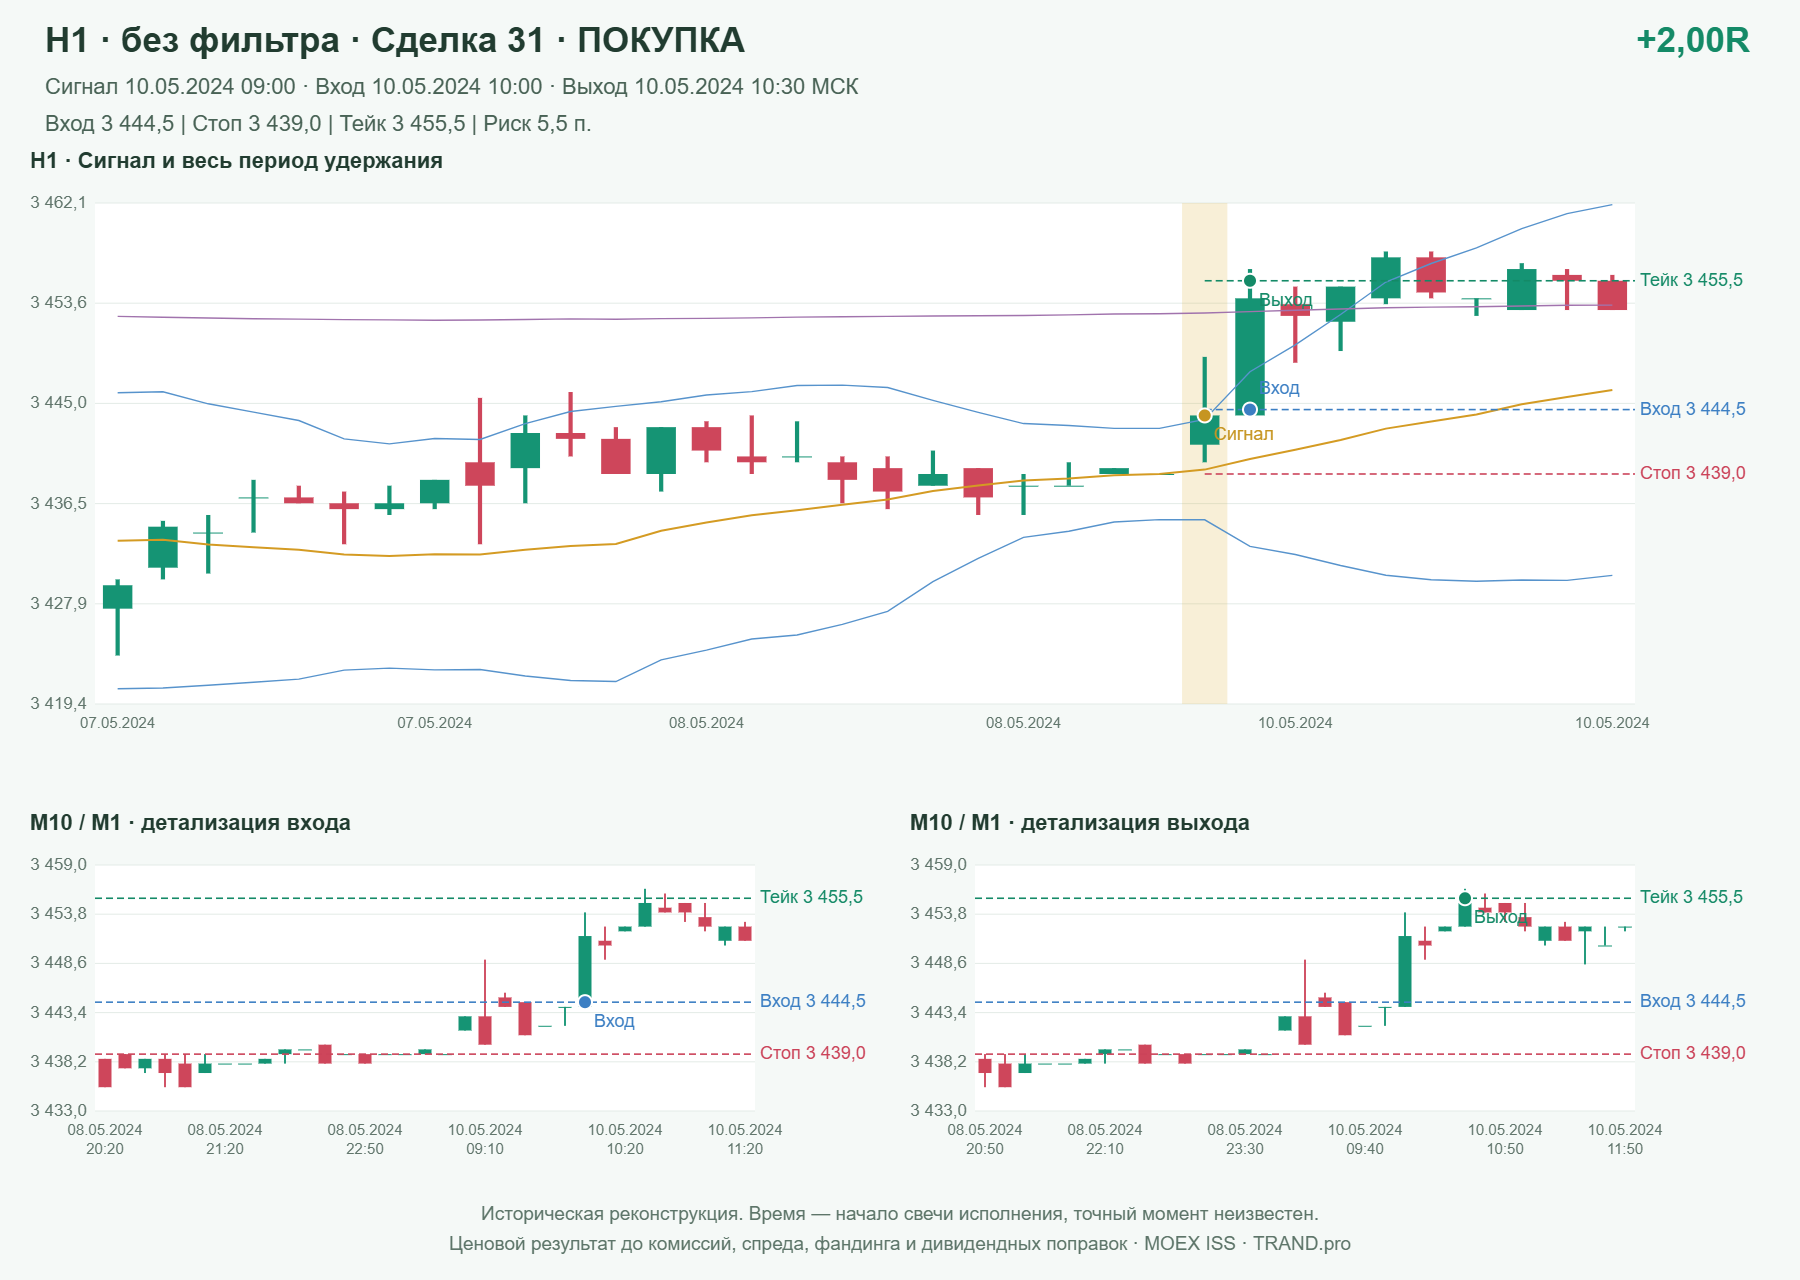Click 'Вход 3 444,5' beside the exit detail chart
The width and height of the screenshot is (1800, 1280).
(x=1693, y=1001)
